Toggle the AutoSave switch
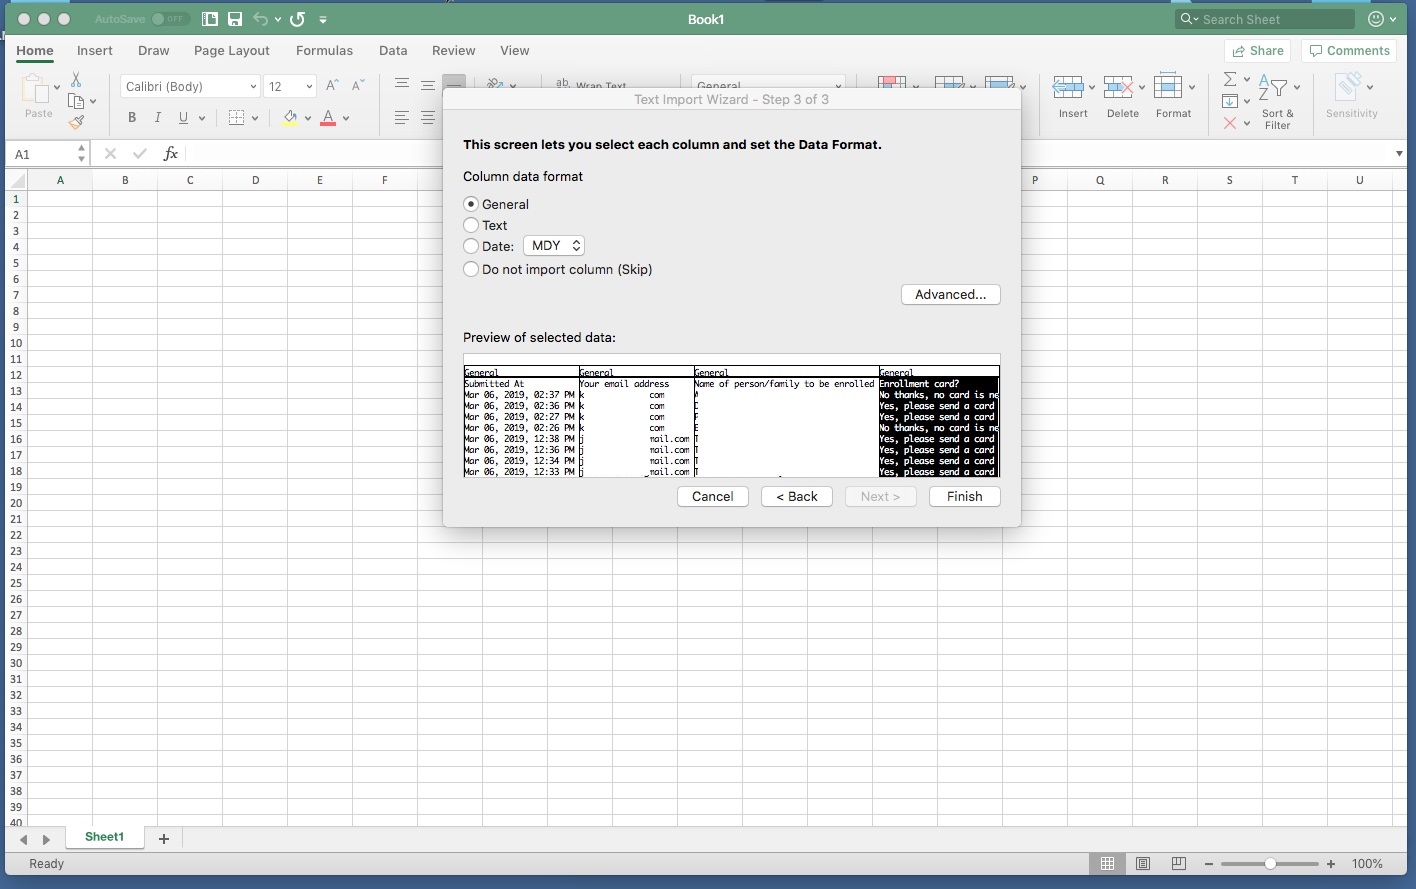The image size is (1416, 889). tap(170, 19)
